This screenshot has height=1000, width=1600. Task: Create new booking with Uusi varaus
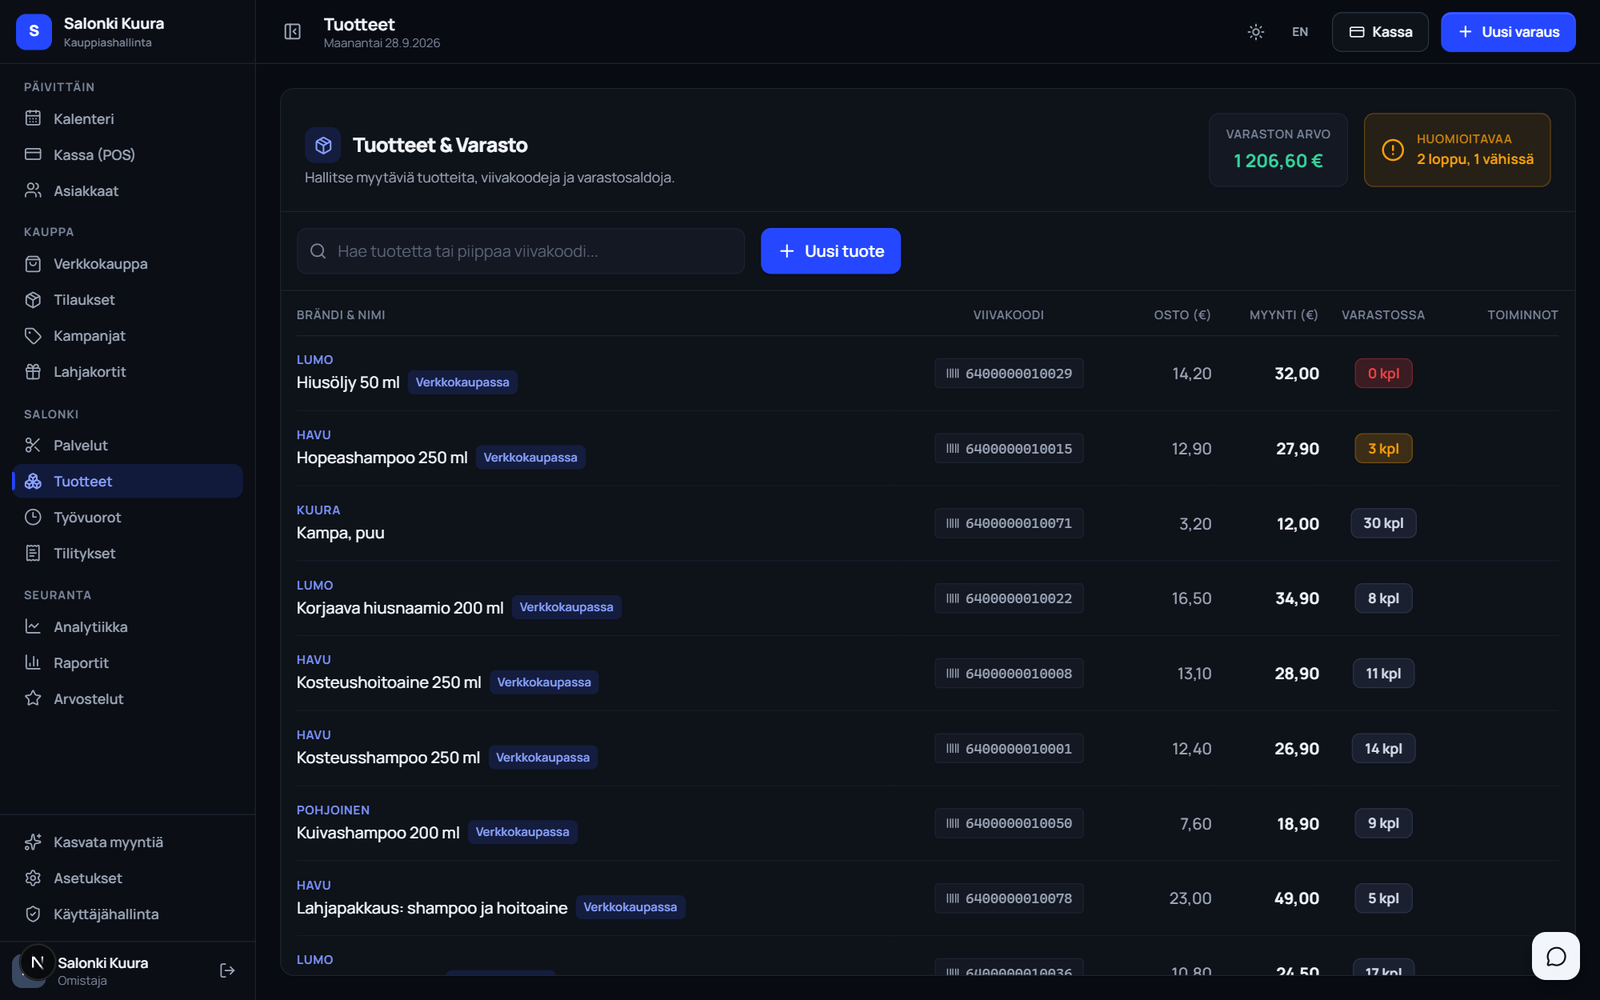pyautogui.click(x=1508, y=32)
